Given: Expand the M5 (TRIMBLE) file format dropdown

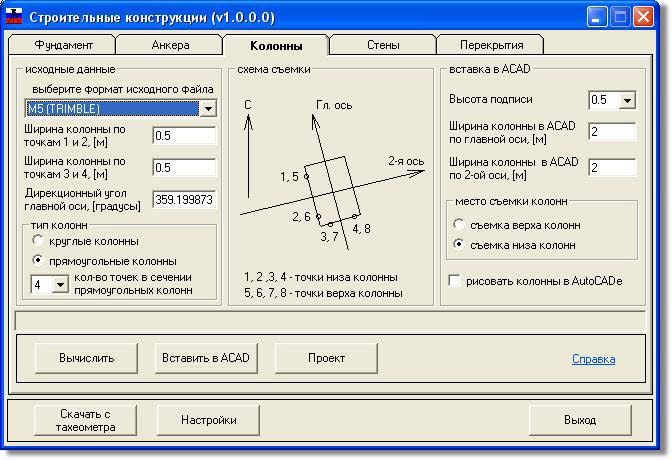Looking at the screenshot, I should pyautogui.click(x=208, y=108).
